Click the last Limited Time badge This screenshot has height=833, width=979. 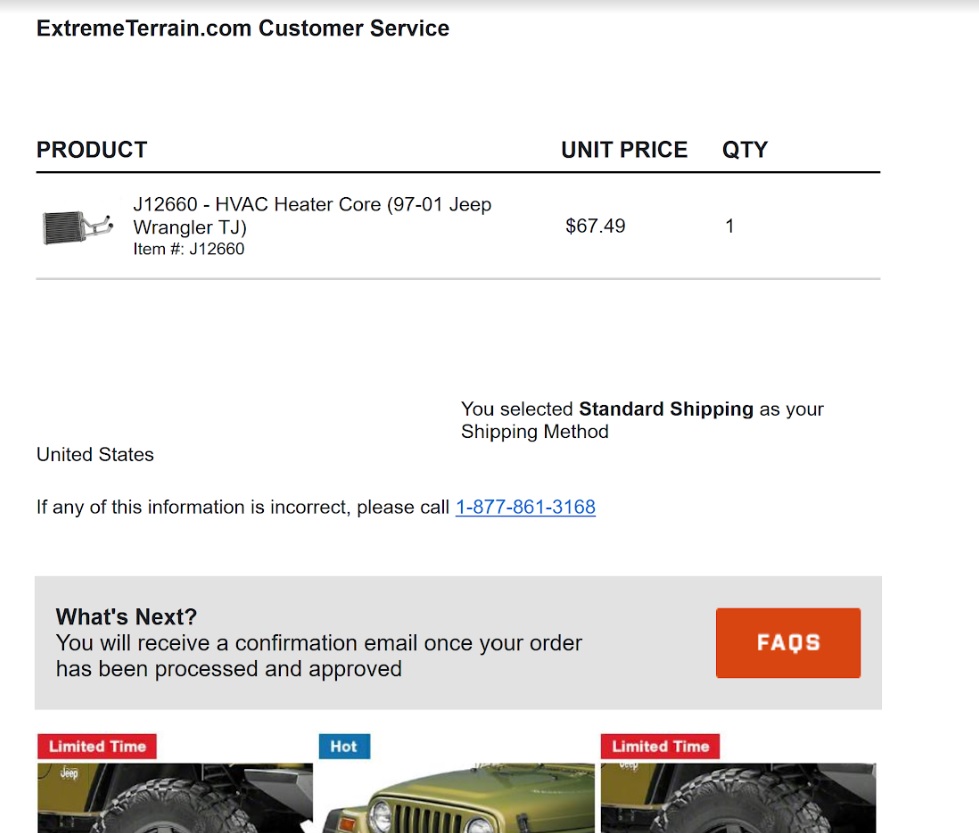pyautogui.click(x=660, y=746)
